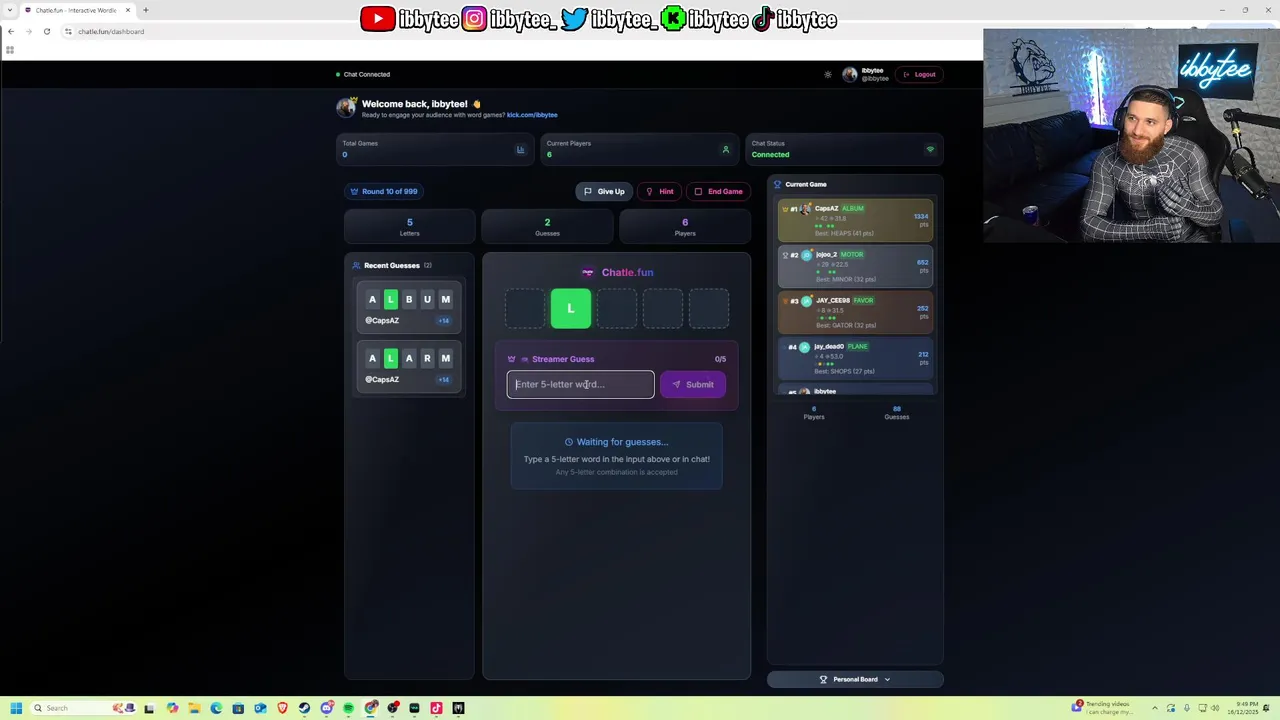Select JAY_CEE98 rank #3 leaderboard card
Screen dimensions: 1280x720
click(855, 313)
